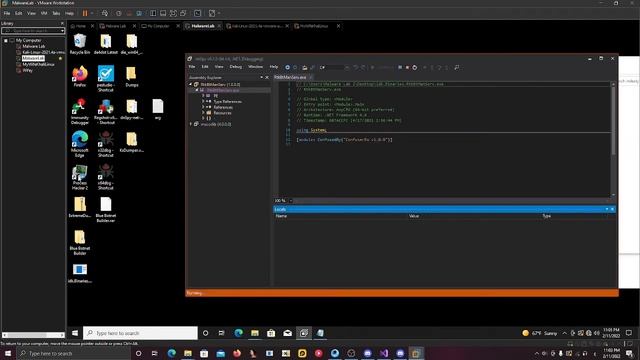Open File Explorer in guest taskbar
Image resolution: width=640 pixels, height=360 pixels.
[x=255, y=333]
